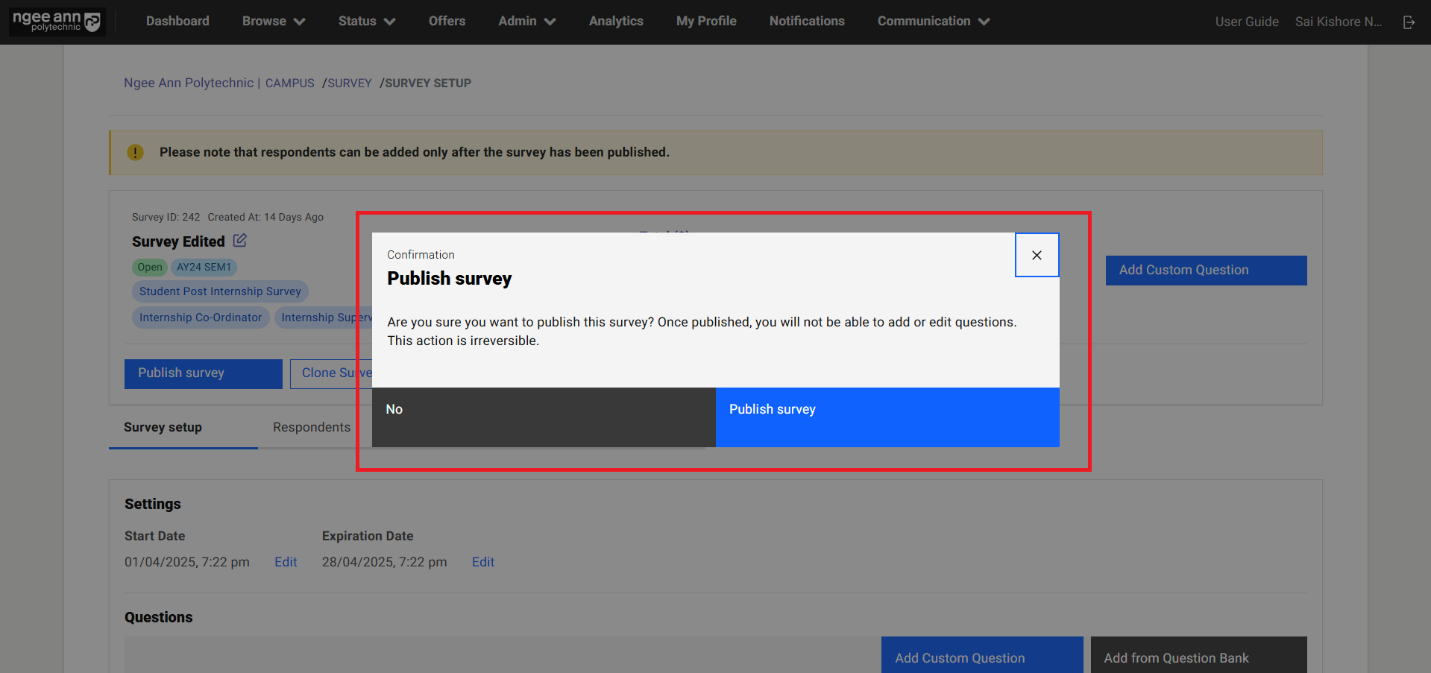Click the yellow warning icon in notice banner

(x=135, y=153)
